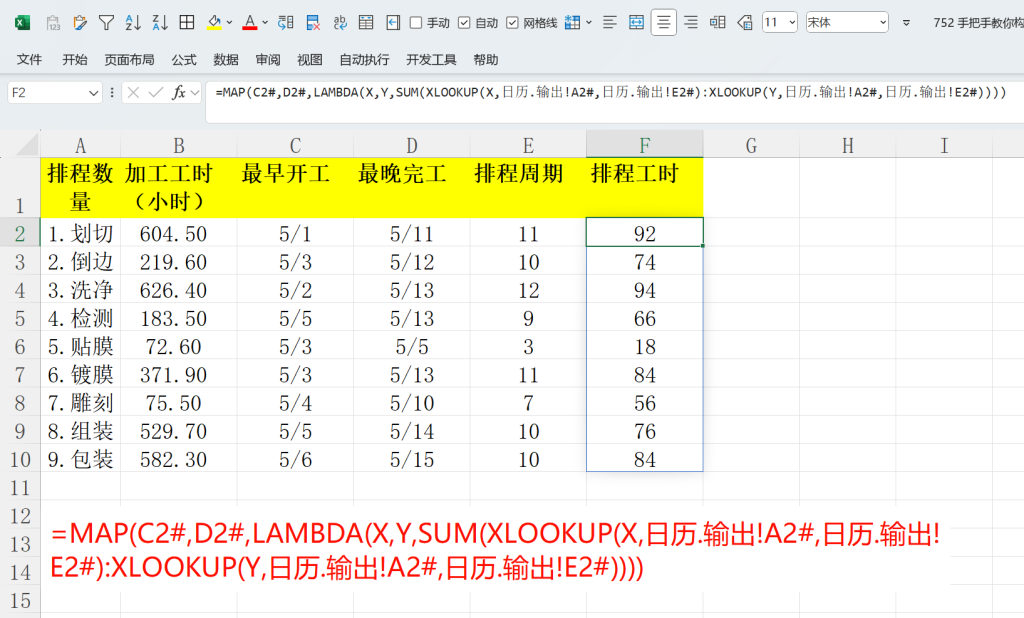Align text left
Viewport: 1024px width, 618px height.
pos(609,23)
